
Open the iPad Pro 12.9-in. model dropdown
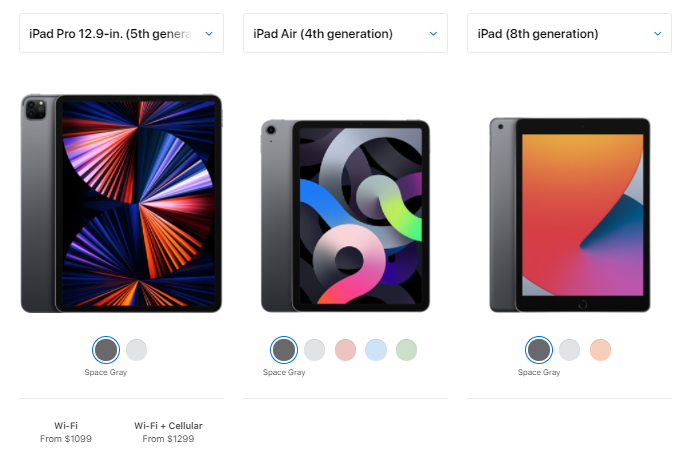(121, 33)
